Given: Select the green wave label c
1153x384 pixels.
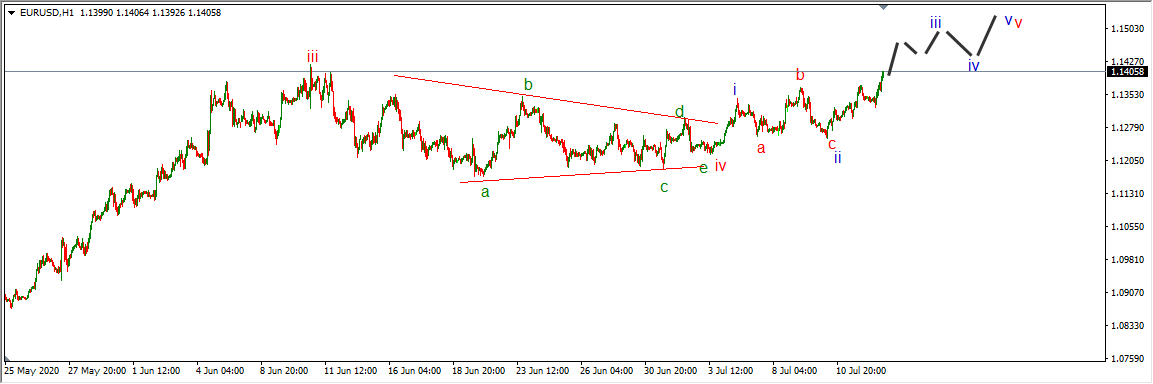Looking at the screenshot, I should tap(664, 187).
